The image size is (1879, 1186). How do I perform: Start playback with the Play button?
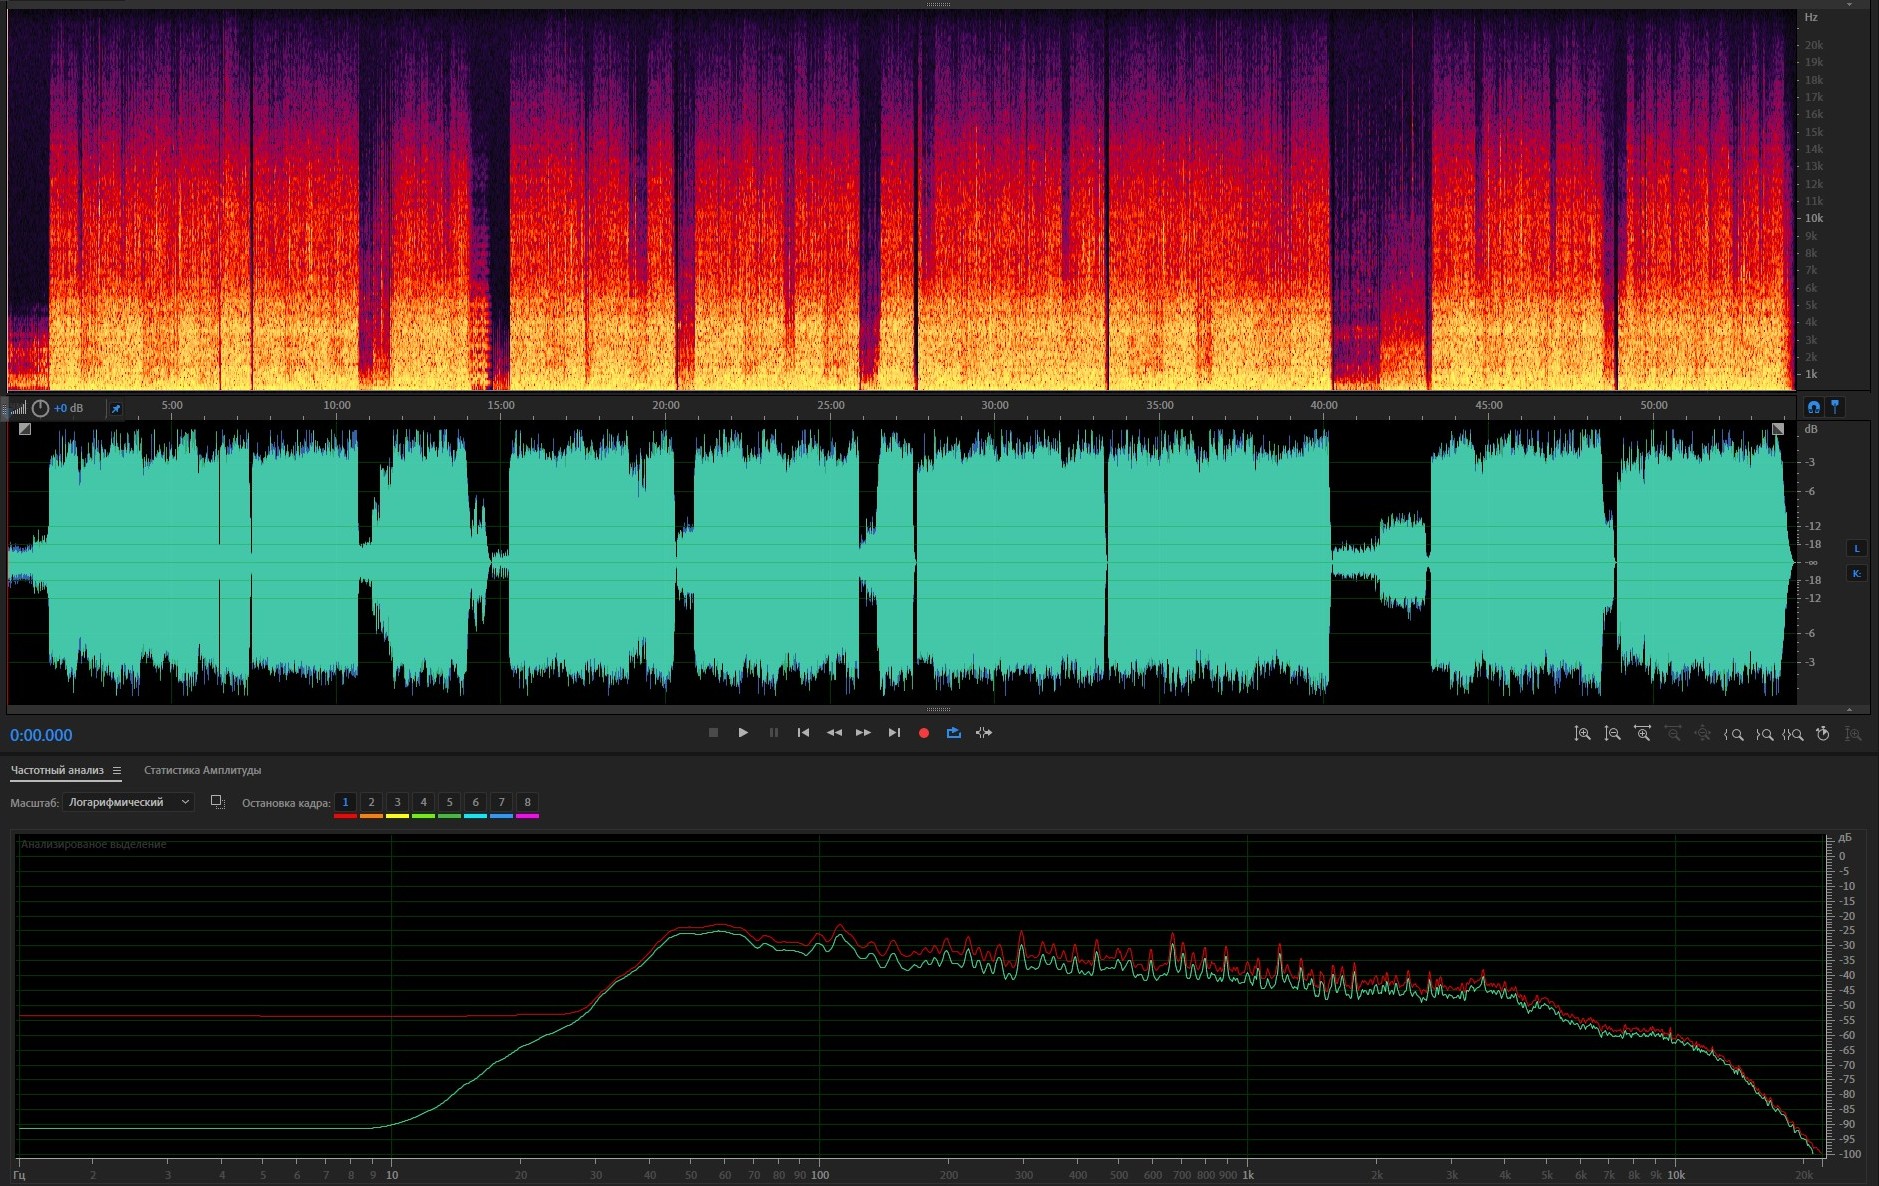pyautogui.click(x=743, y=733)
